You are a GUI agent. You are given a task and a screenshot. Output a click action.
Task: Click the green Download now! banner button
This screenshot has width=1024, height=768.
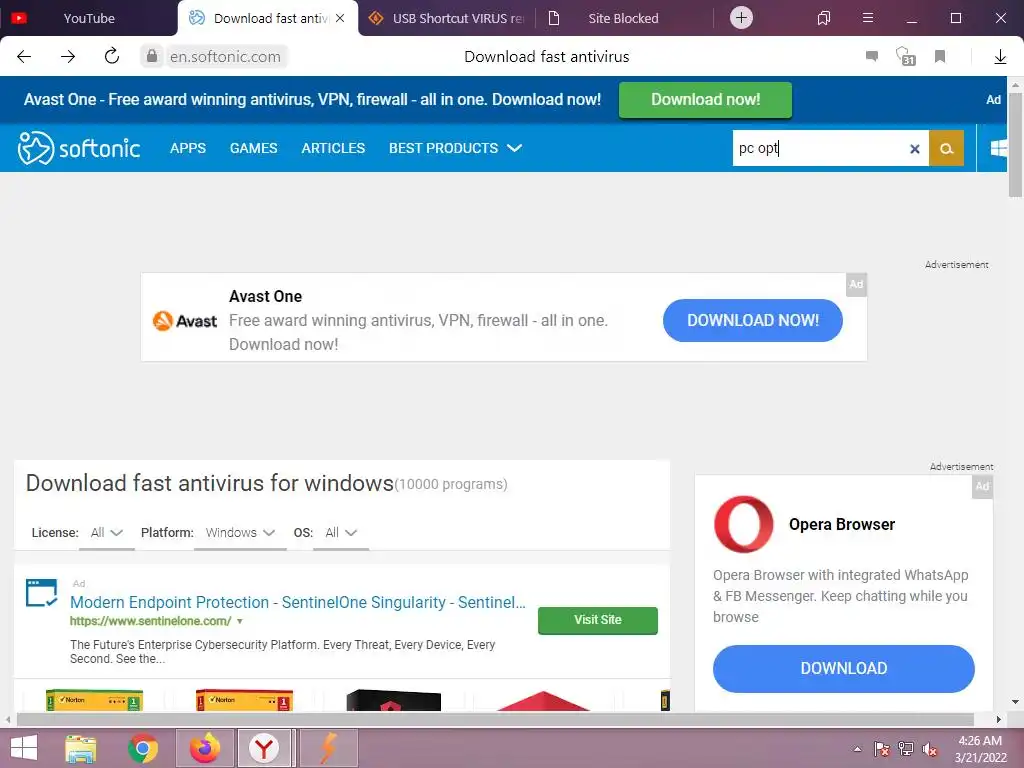point(705,100)
